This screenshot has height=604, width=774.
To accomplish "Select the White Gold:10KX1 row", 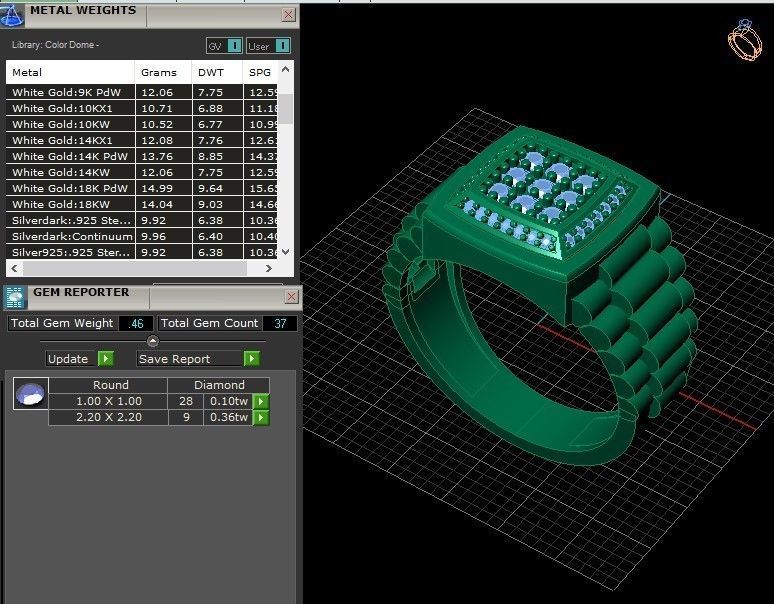I will (142, 108).
